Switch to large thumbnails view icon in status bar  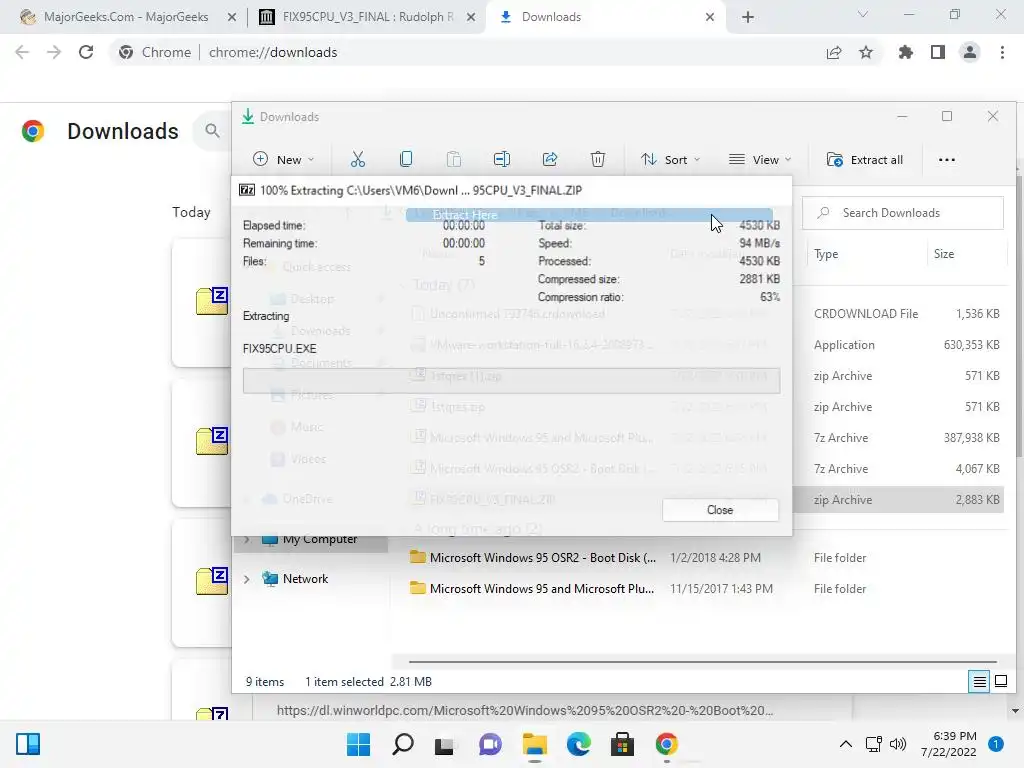click(x=1000, y=682)
